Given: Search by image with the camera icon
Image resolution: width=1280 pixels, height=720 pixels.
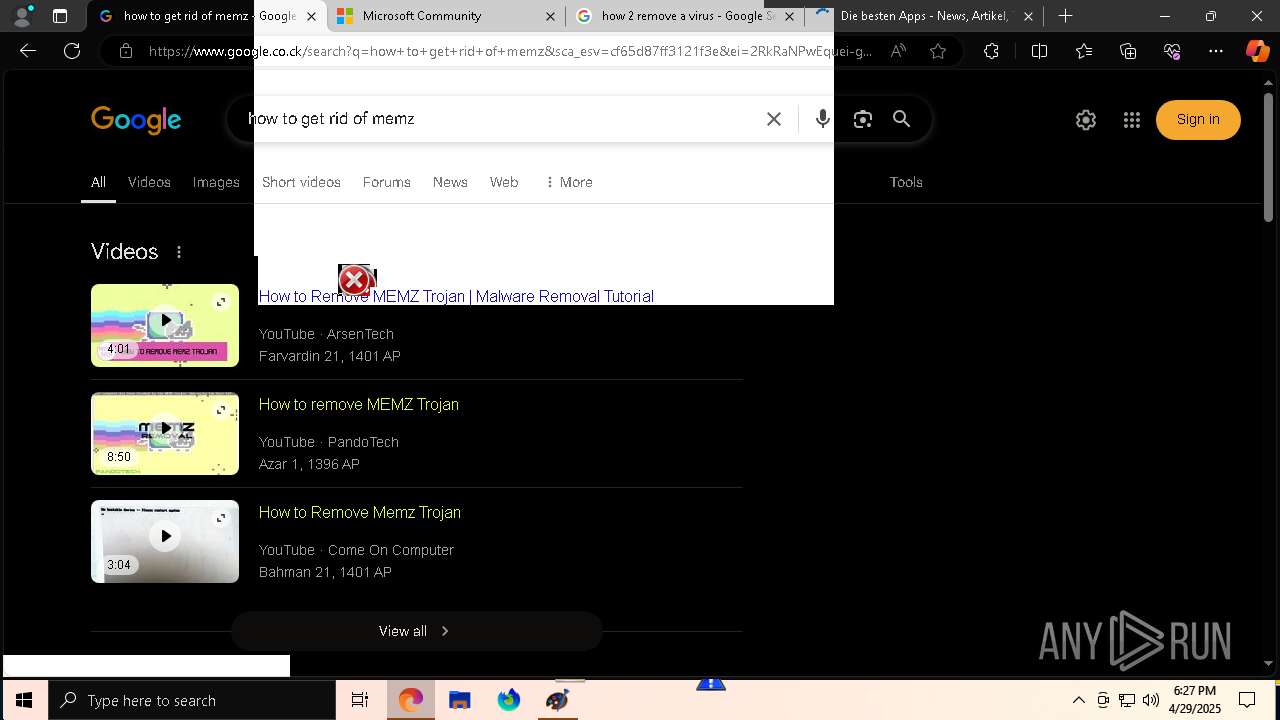Looking at the screenshot, I should pos(863,119).
